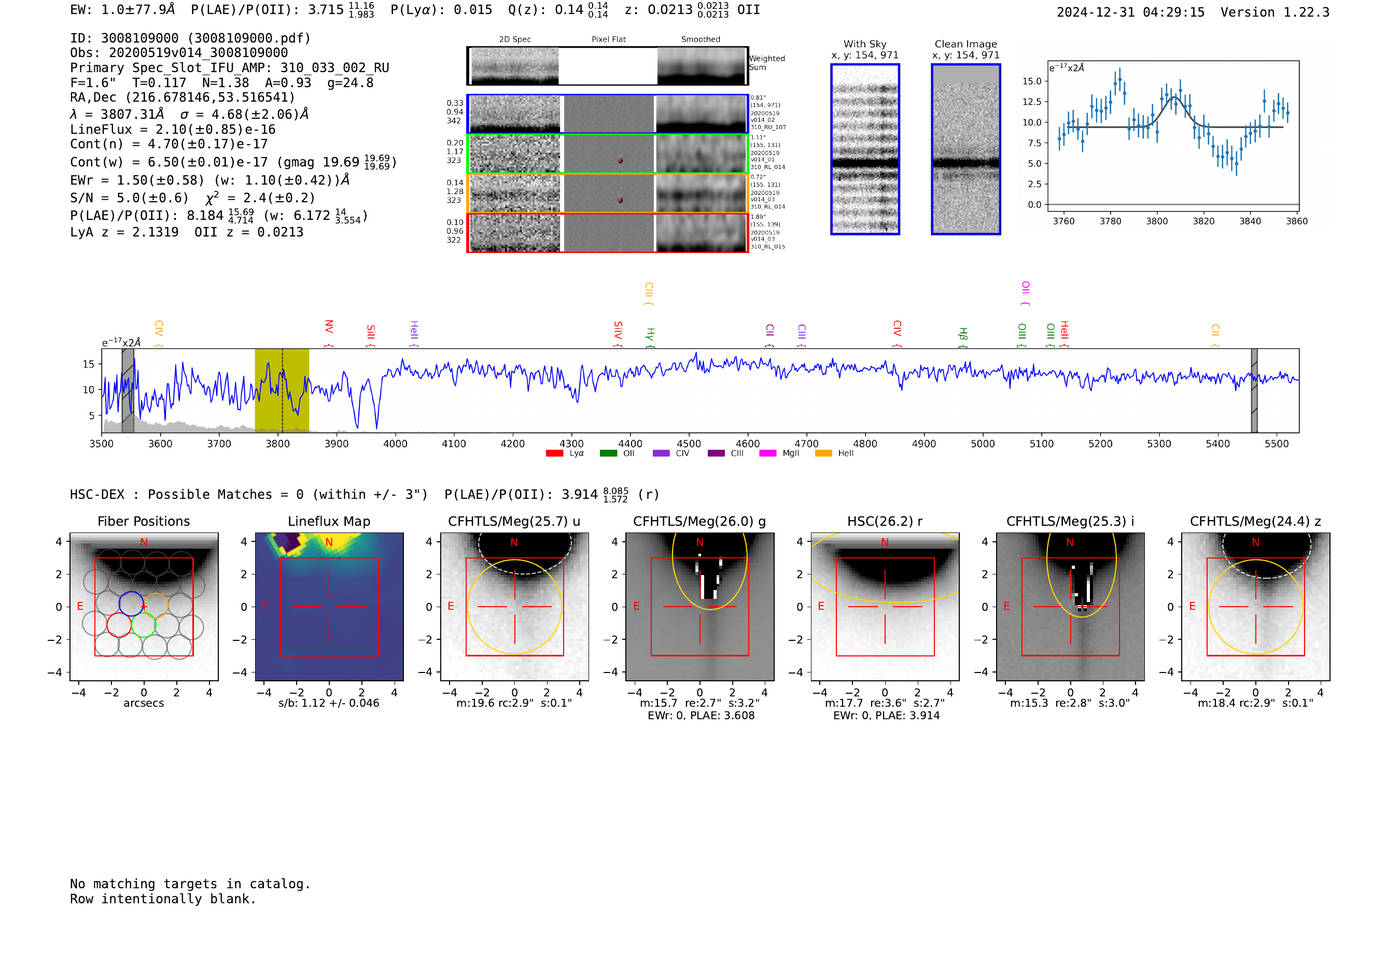Screen dimensions: 1400x953
Task: Click the EWr: 0, PLAE: 3.914 caption
Action: [x=886, y=715]
